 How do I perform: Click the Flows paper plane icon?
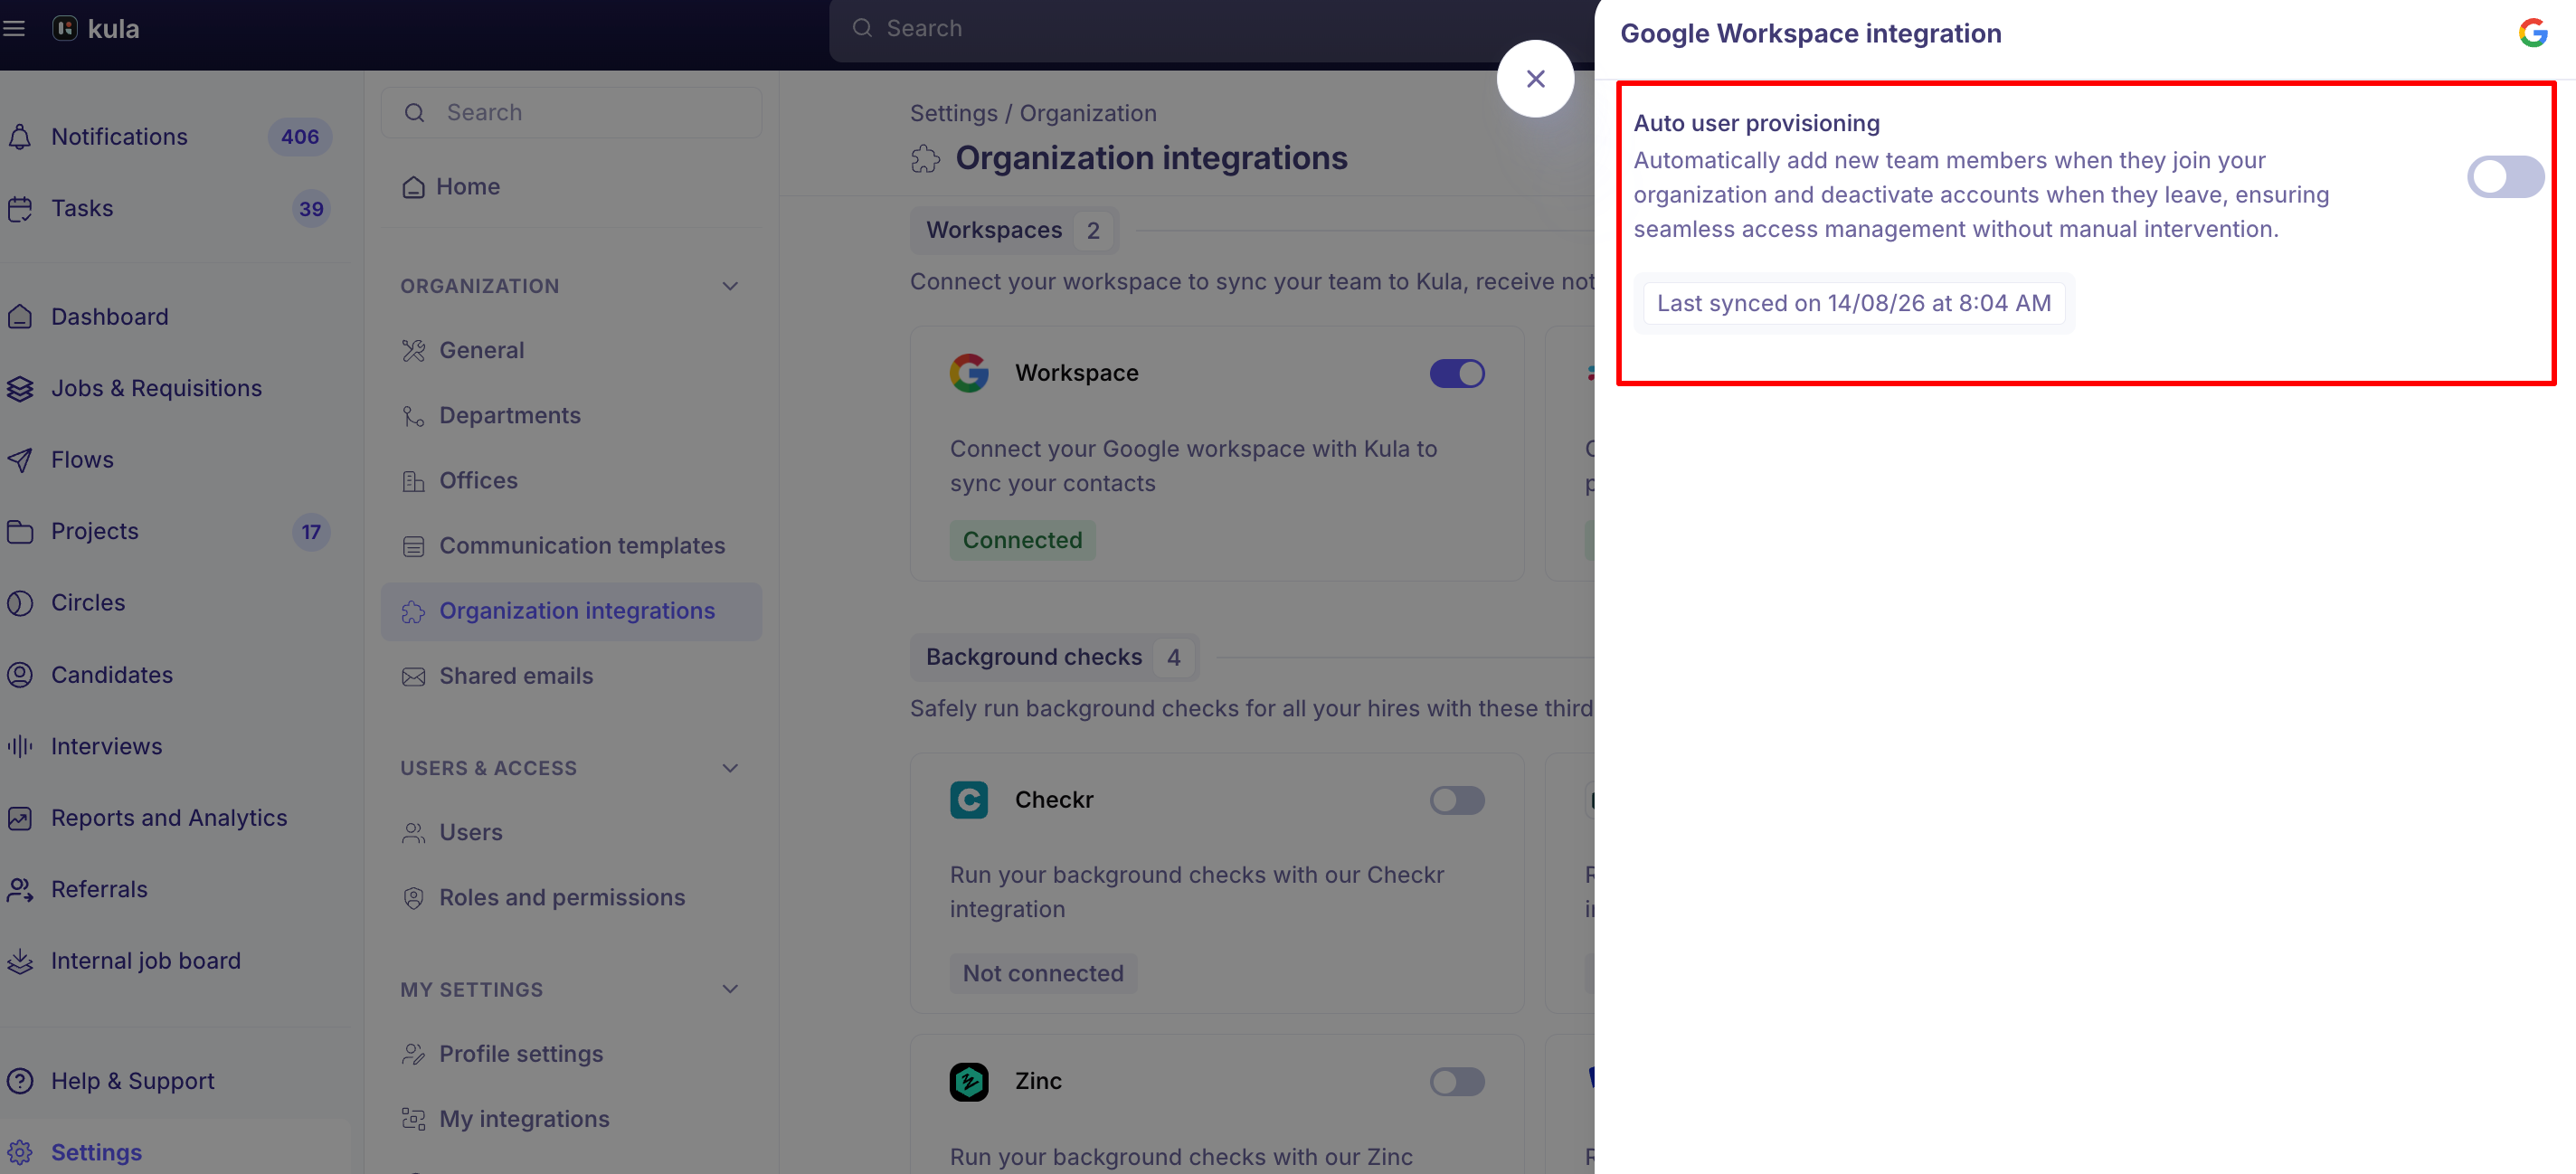(x=20, y=460)
